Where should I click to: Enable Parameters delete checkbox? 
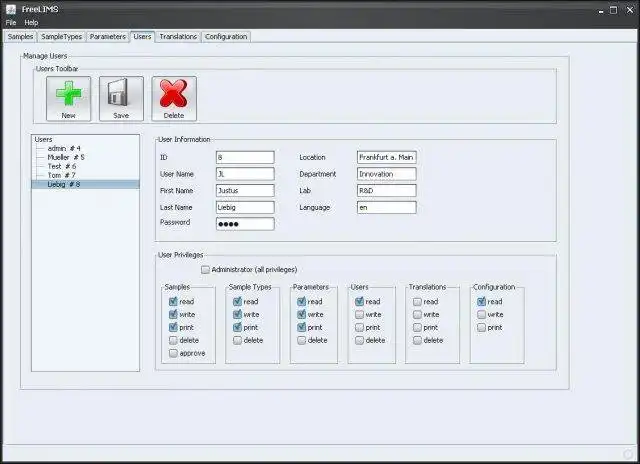[302, 340]
